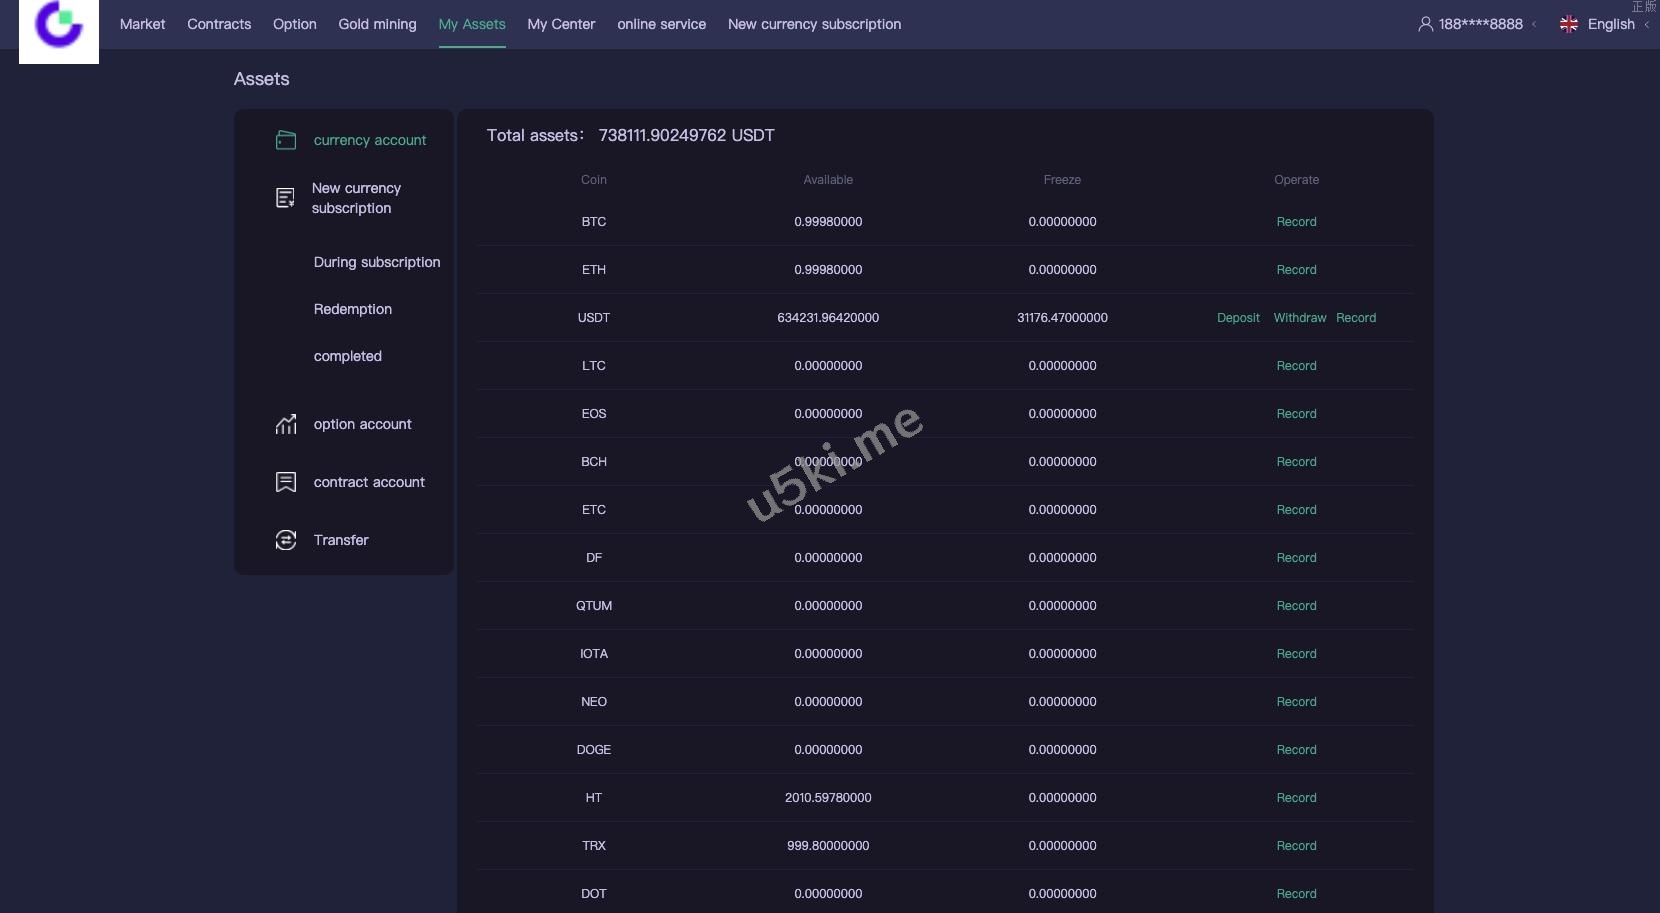Screen dimensions: 1660x913
Task: Select Redemption in the sidebar
Action: click(352, 309)
